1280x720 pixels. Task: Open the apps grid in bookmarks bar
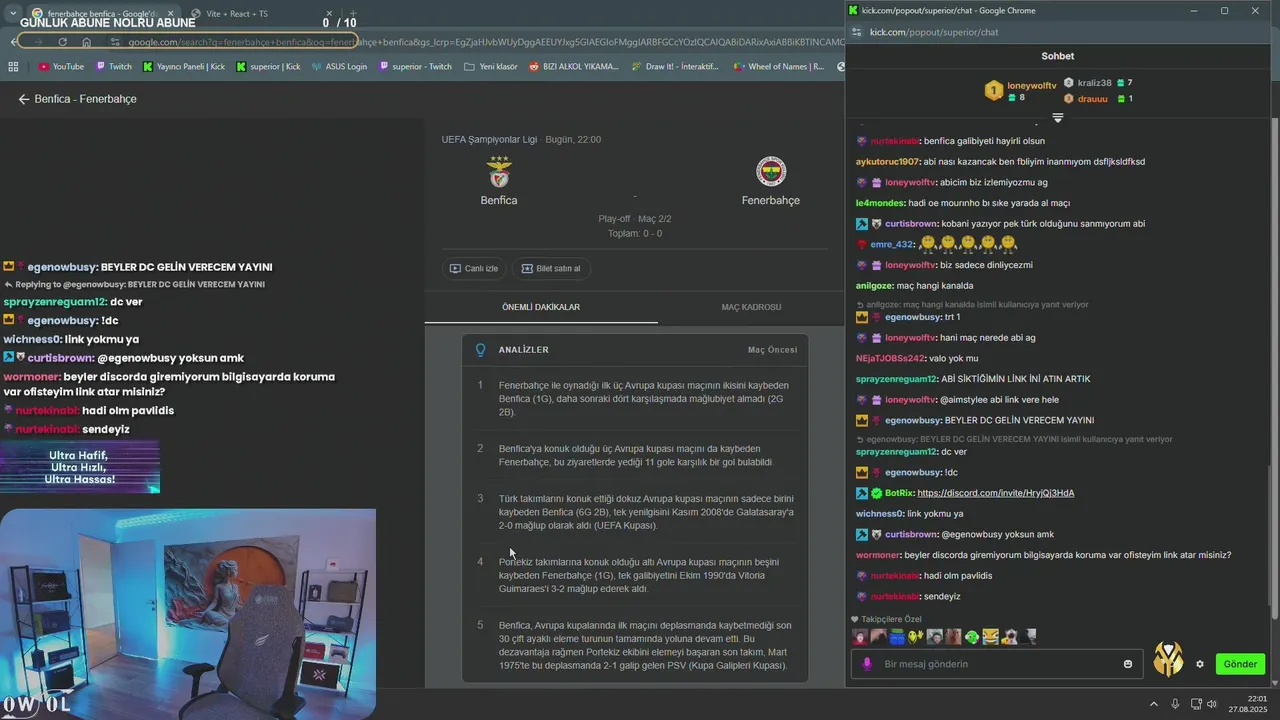(x=13, y=66)
